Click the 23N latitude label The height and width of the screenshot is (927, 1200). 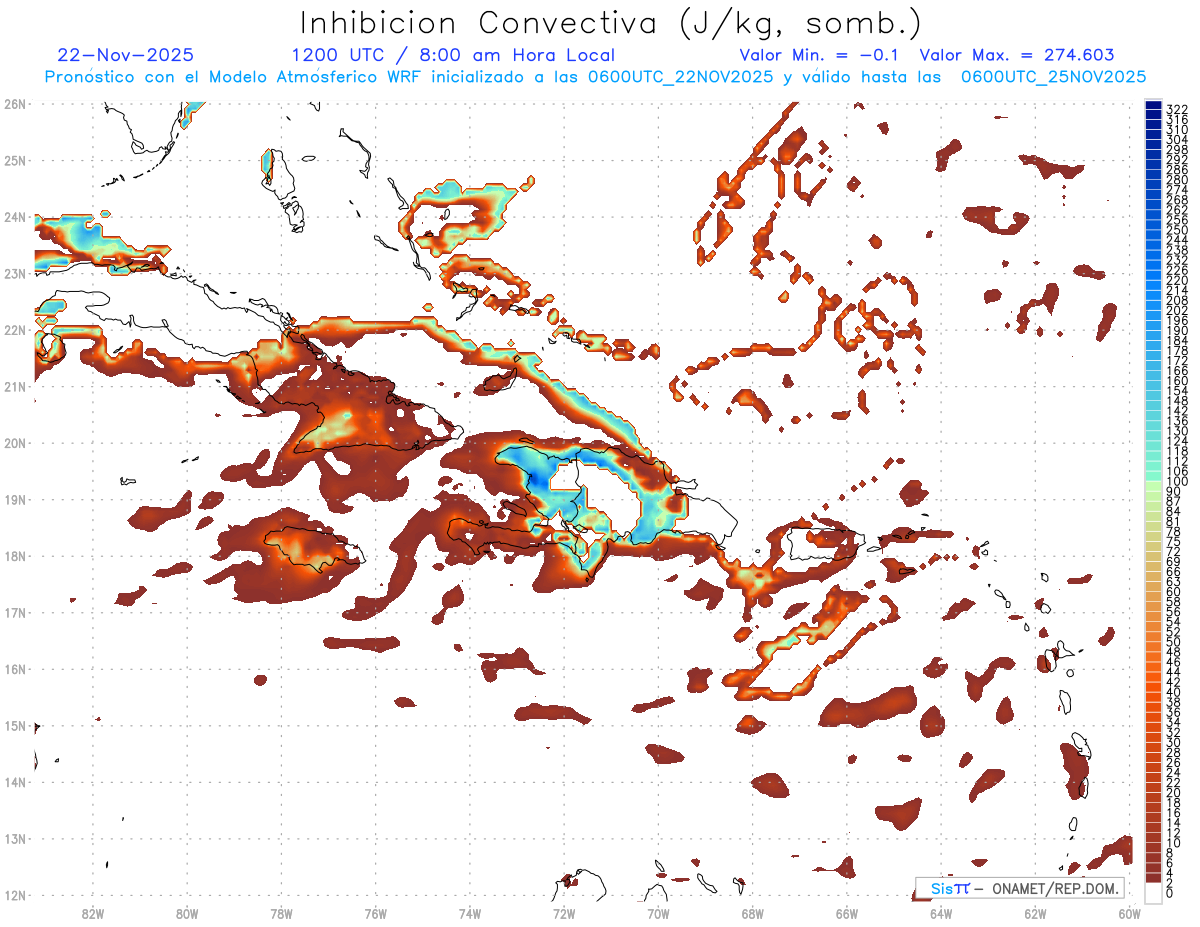pyautogui.click(x=15, y=273)
